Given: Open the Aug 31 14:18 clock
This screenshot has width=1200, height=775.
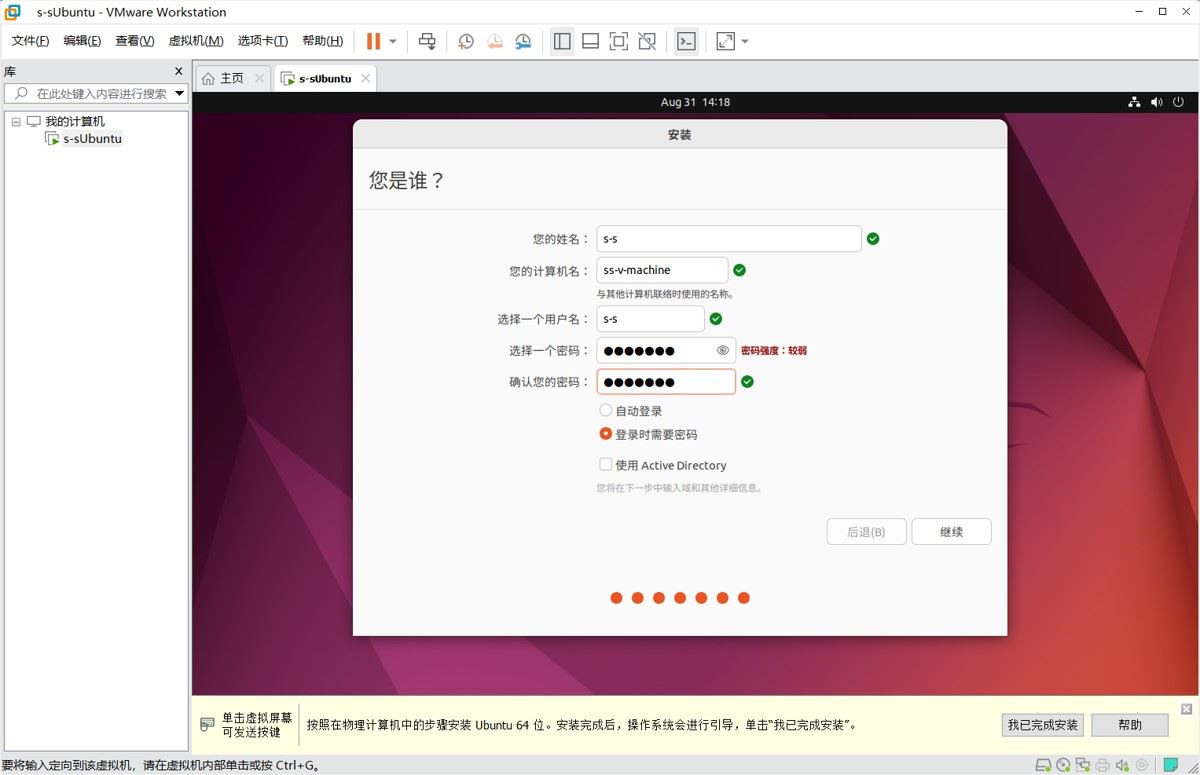Looking at the screenshot, I should [695, 102].
